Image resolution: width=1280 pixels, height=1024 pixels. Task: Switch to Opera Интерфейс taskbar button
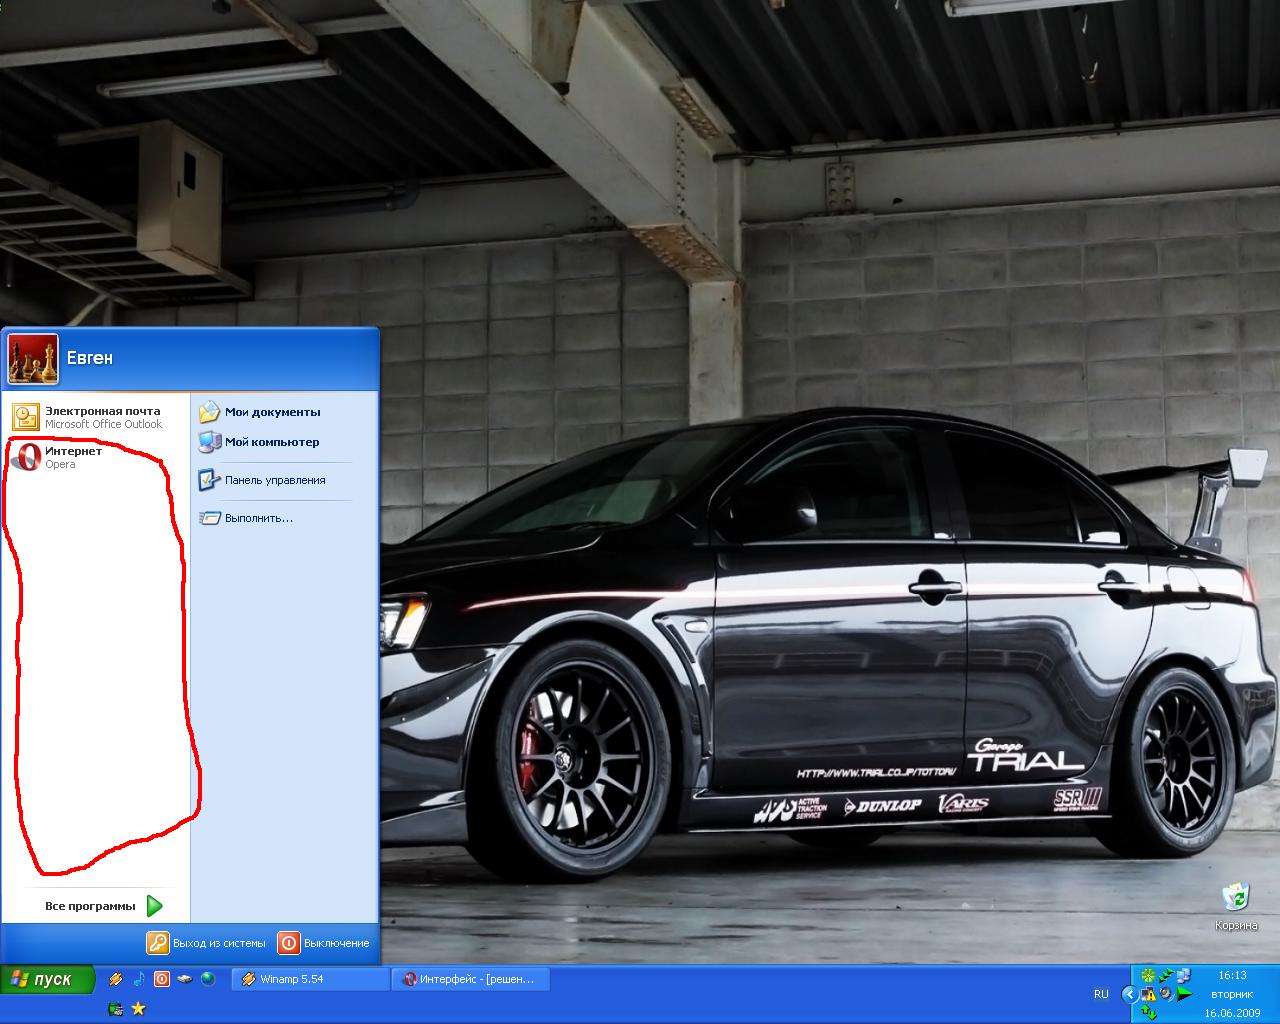tap(470, 979)
